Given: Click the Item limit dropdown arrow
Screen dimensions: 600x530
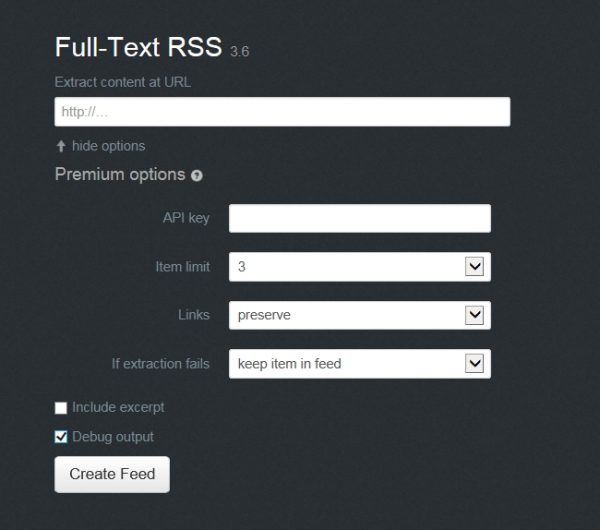Looking at the screenshot, I should click(x=475, y=267).
